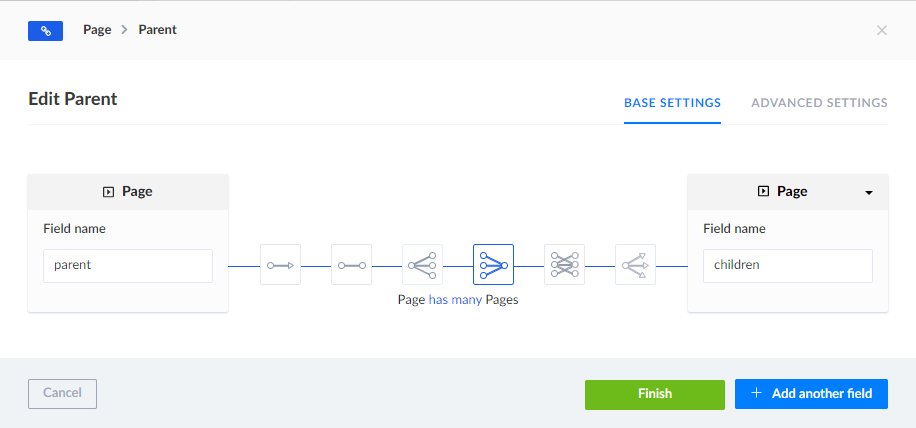Select the one-to-one relation icon
Viewport: 916px width, 428px height.
click(351, 265)
